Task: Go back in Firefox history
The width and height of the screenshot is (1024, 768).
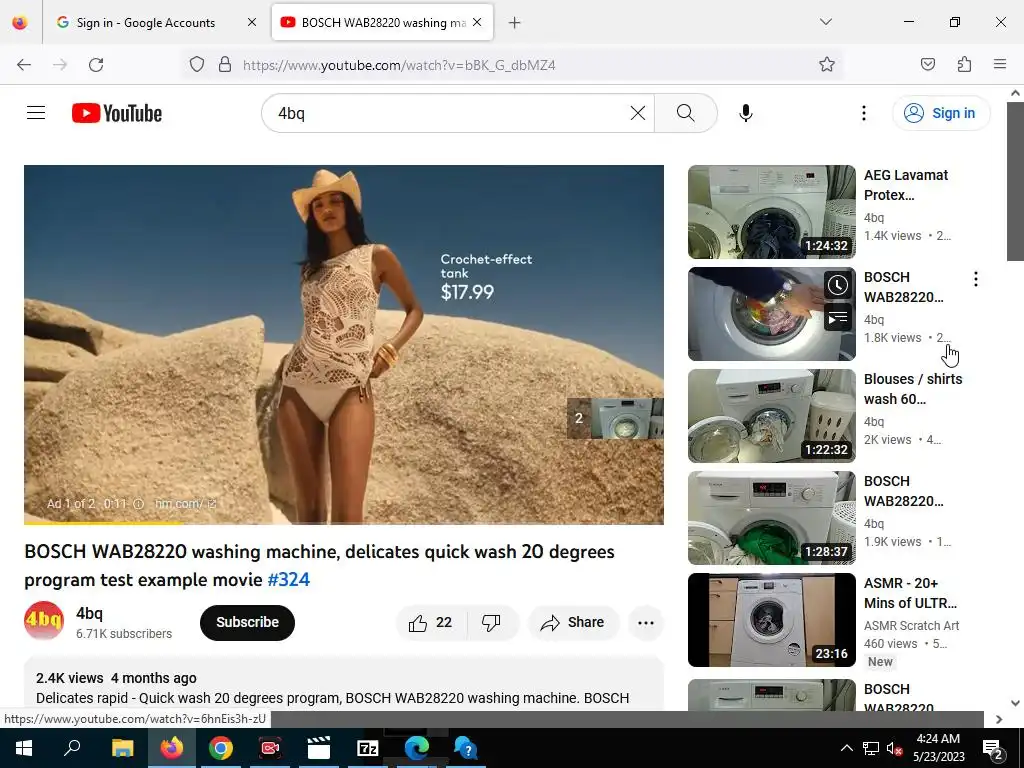Action: pyautogui.click(x=24, y=65)
